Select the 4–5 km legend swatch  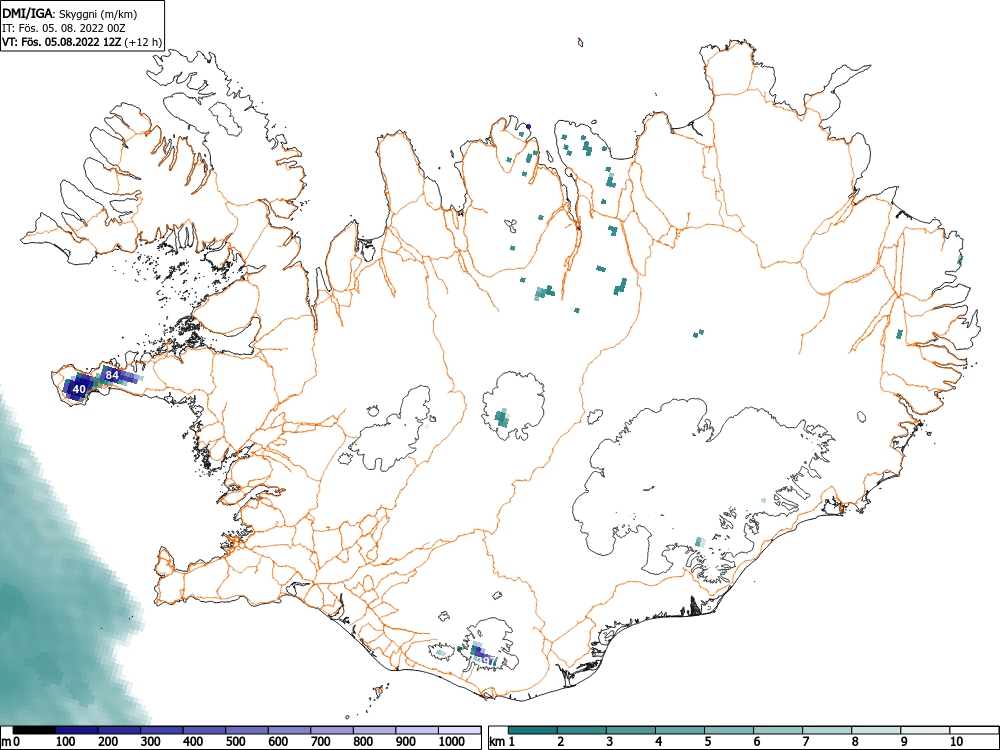point(680,730)
